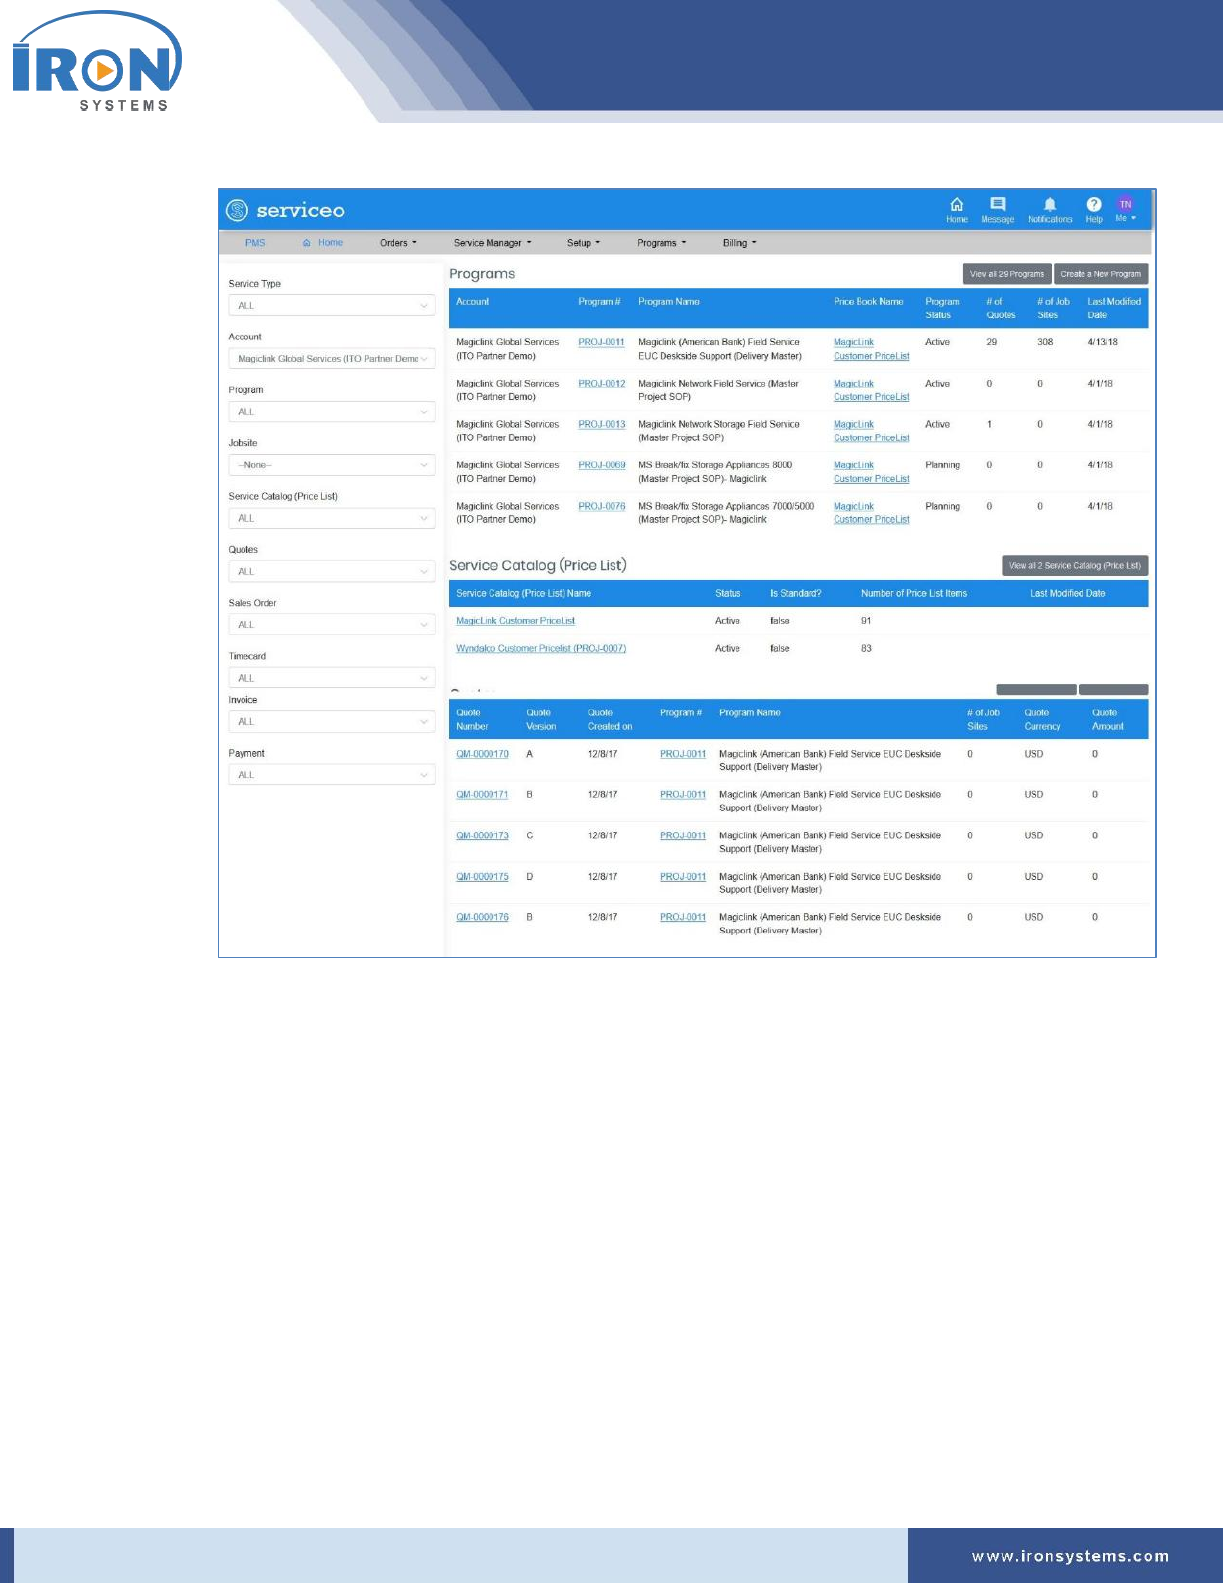Click the serviceo logo icon
Image resolution: width=1223 pixels, height=1583 pixels.
(x=237, y=210)
